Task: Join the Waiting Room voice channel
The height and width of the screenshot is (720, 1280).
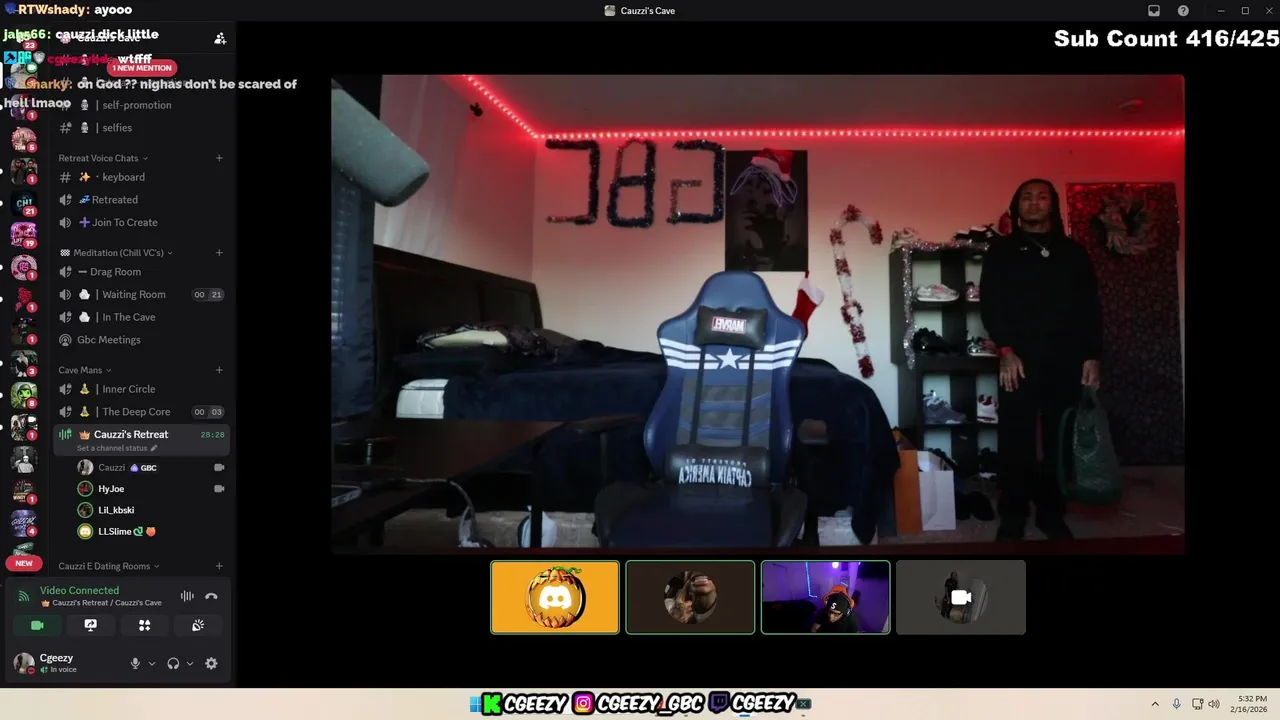Action: pos(141,294)
